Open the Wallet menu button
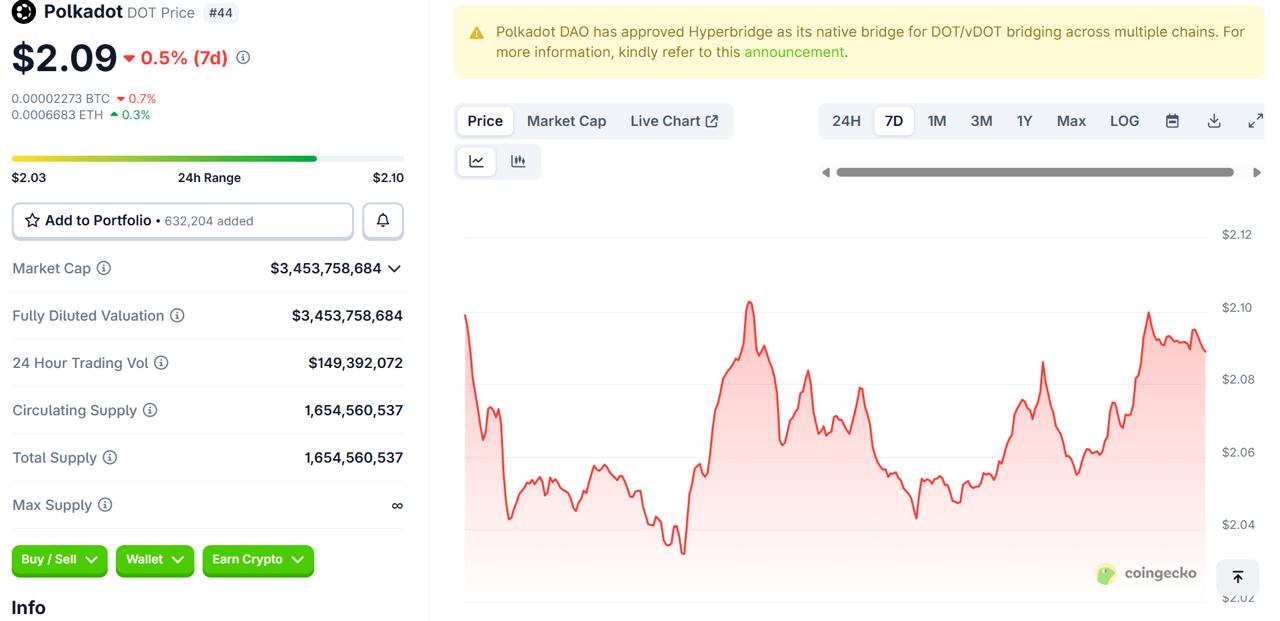1280x621 pixels. pyautogui.click(x=154, y=561)
